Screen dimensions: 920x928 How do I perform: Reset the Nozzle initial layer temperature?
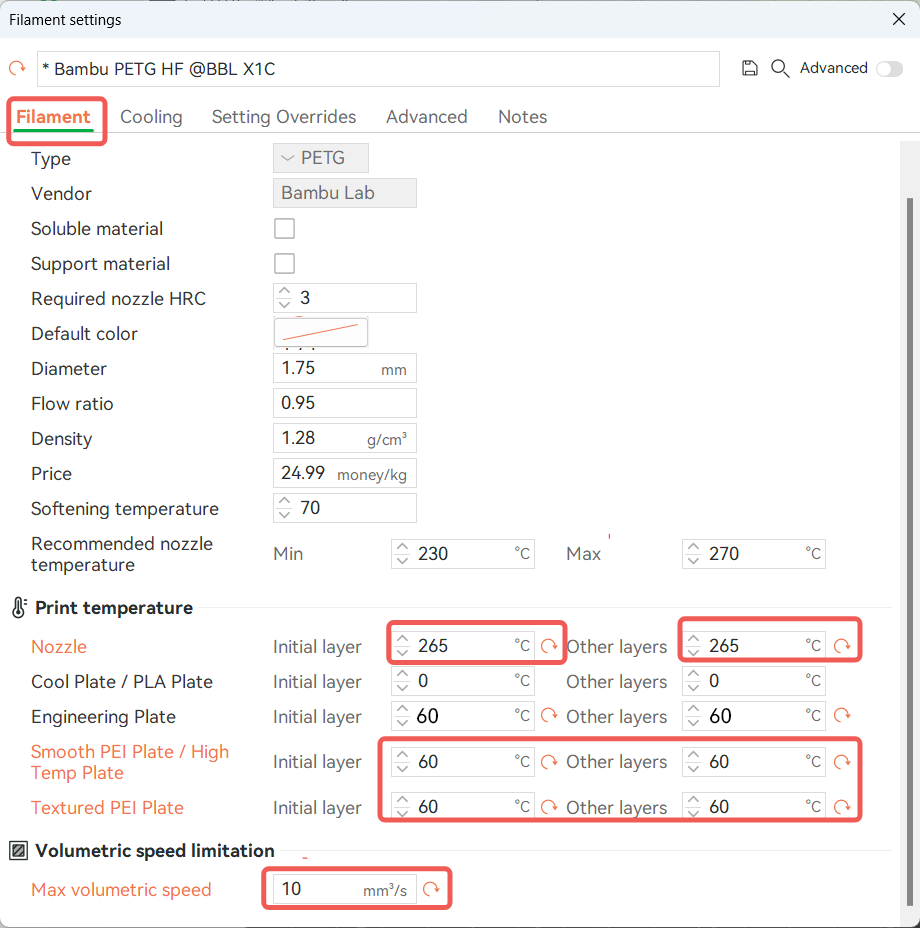[x=549, y=646]
